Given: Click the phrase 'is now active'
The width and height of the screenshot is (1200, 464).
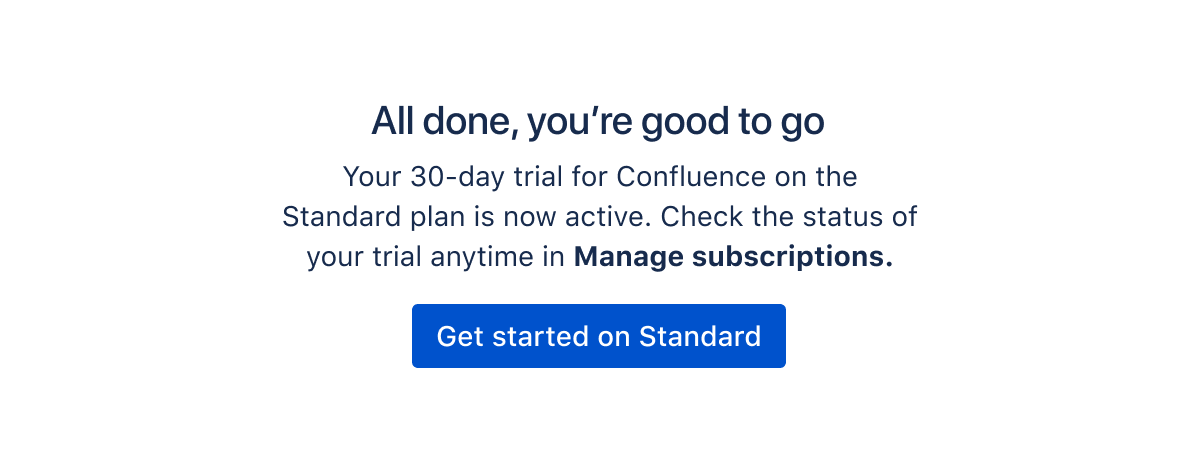Looking at the screenshot, I should [544, 217].
